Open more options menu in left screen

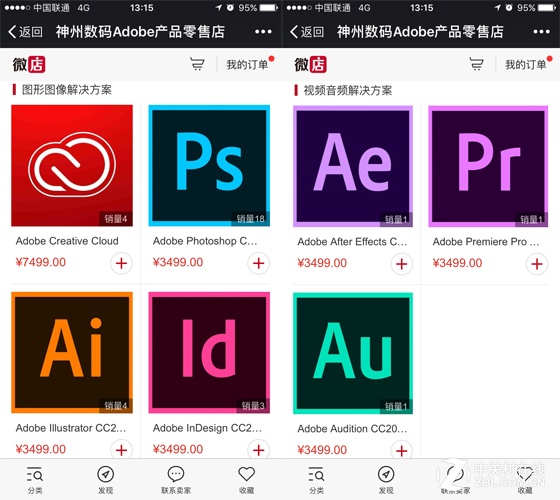pyautogui.click(x=263, y=32)
